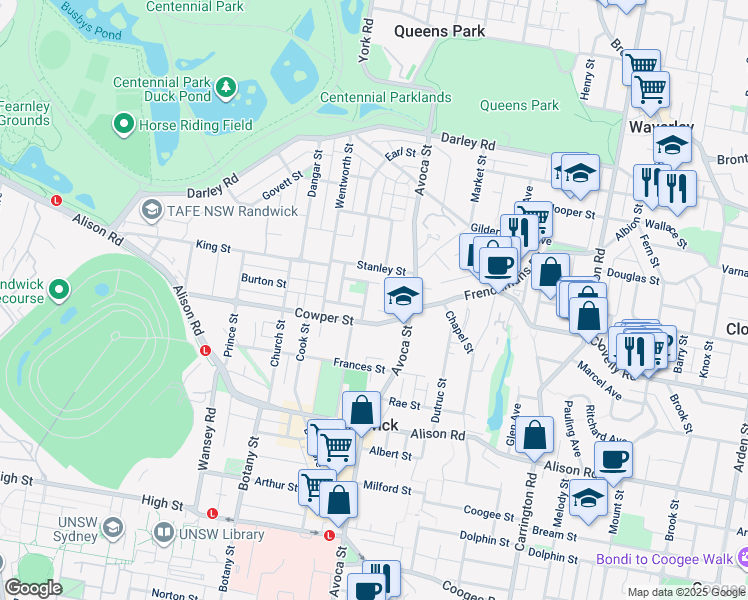This screenshot has height=600, width=748.
Task: Click the Centennial Park Duck Pond tree pin
Action: [226, 88]
